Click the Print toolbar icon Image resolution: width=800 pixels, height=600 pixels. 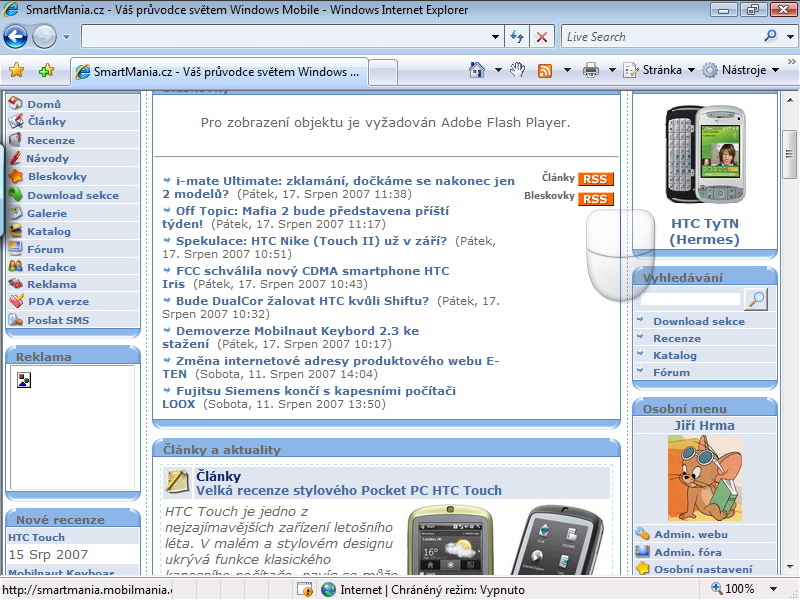coord(591,70)
